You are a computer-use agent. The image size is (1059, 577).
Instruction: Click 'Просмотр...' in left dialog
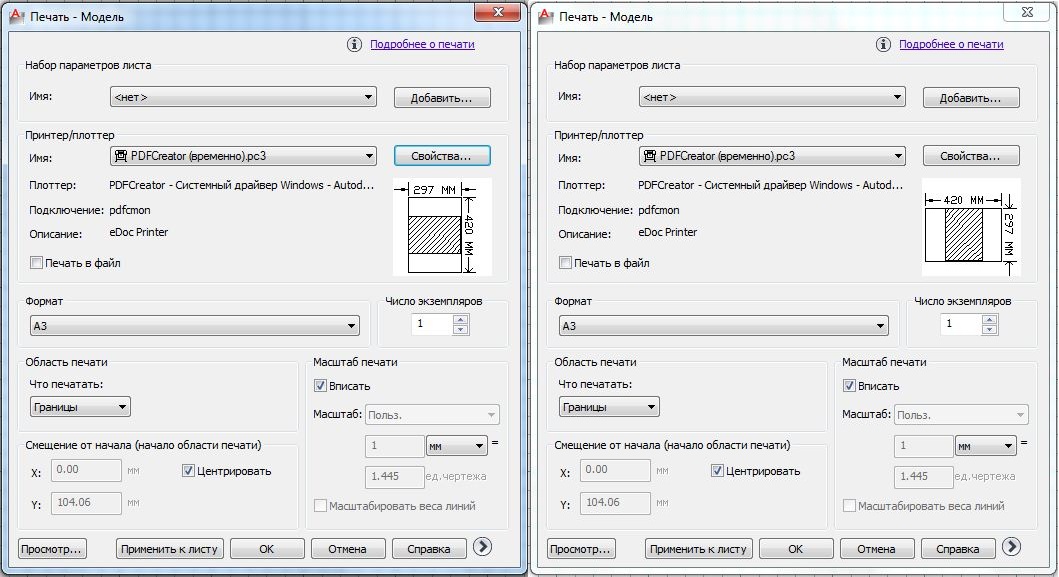point(52,549)
